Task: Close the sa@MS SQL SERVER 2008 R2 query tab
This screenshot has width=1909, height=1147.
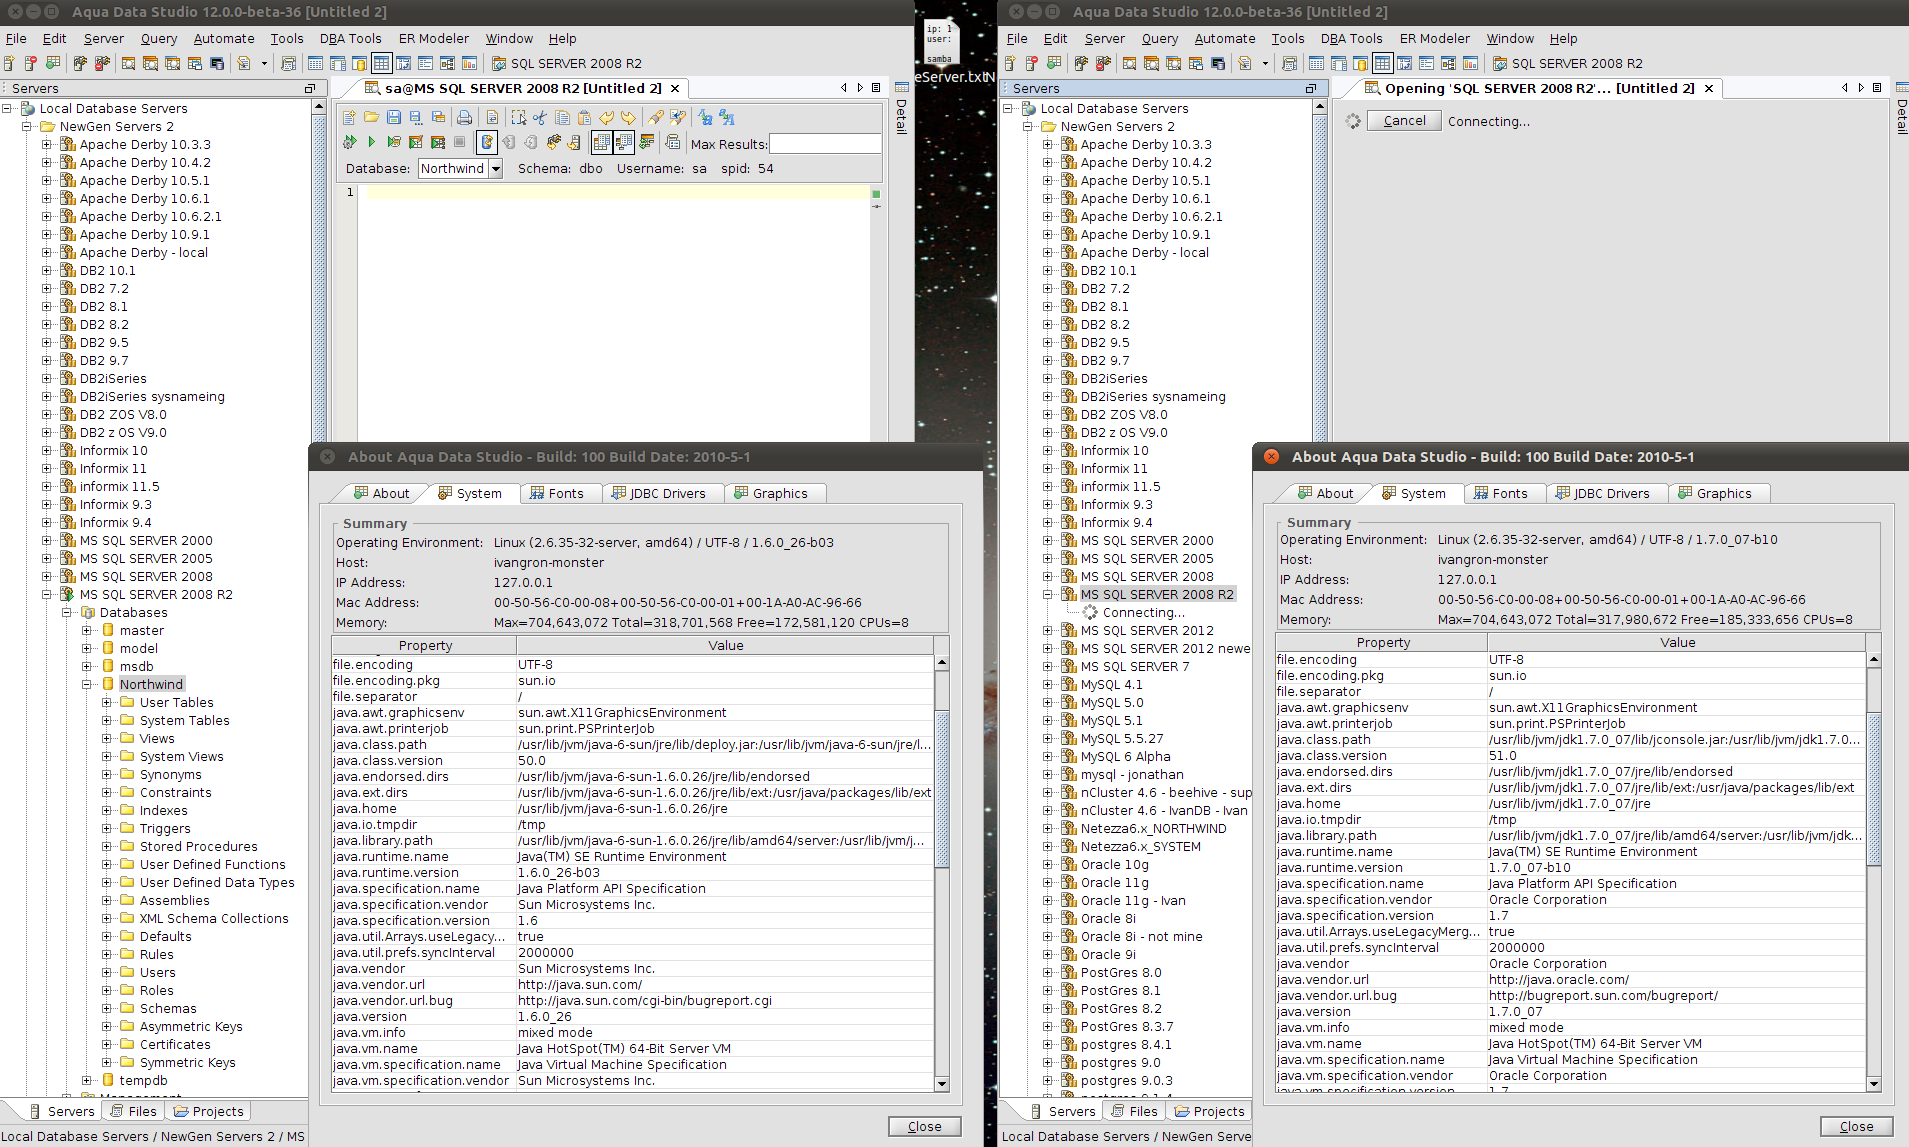Action: (676, 88)
